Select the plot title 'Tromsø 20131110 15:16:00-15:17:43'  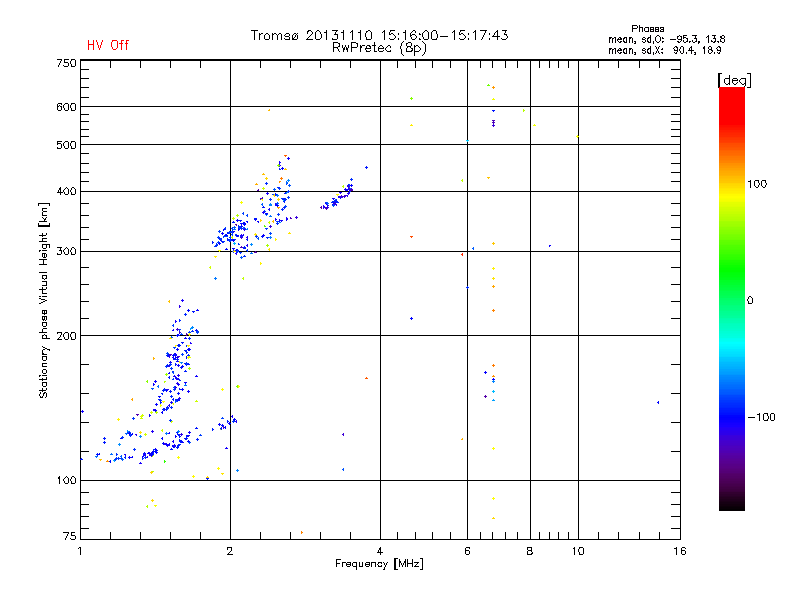point(379,35)
